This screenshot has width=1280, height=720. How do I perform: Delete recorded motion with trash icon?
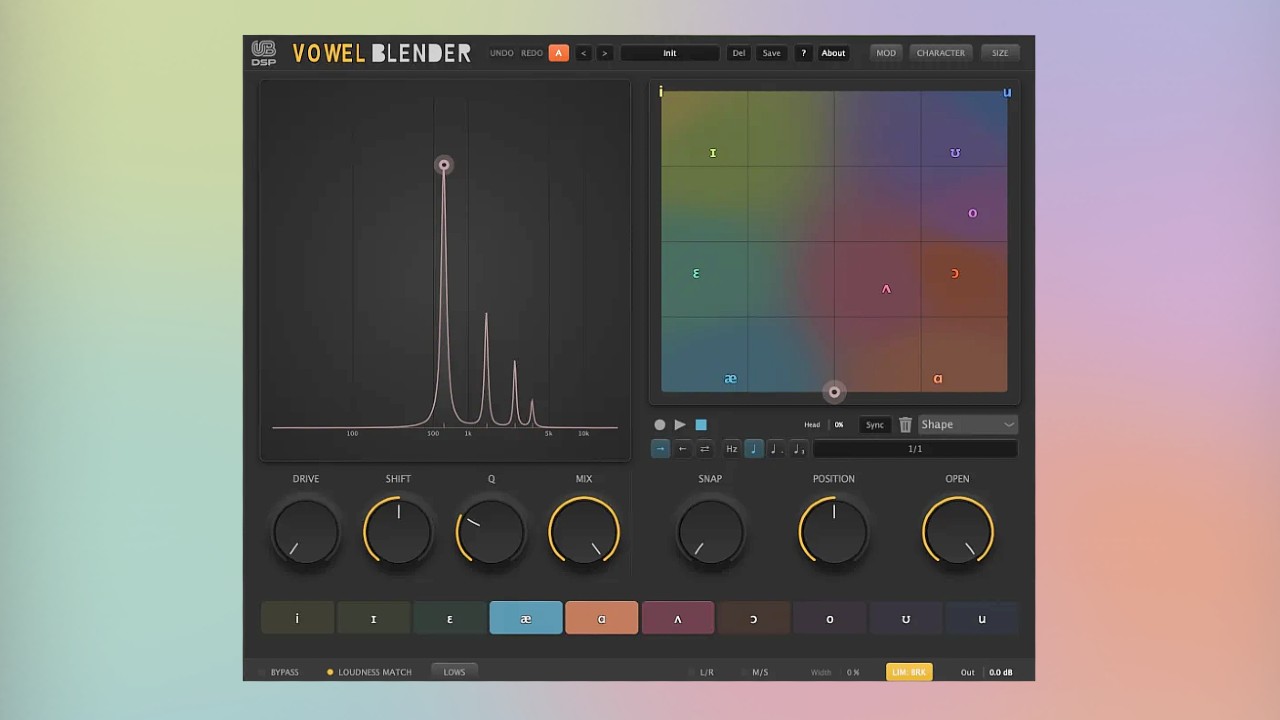click(905, 425)
